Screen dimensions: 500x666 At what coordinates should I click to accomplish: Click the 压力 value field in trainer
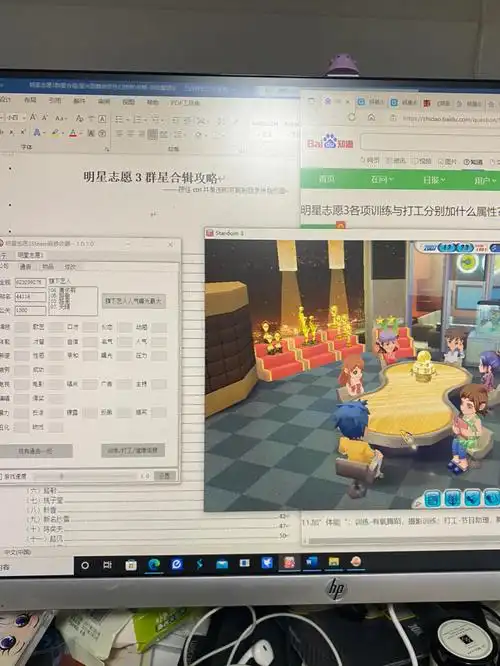158,355
